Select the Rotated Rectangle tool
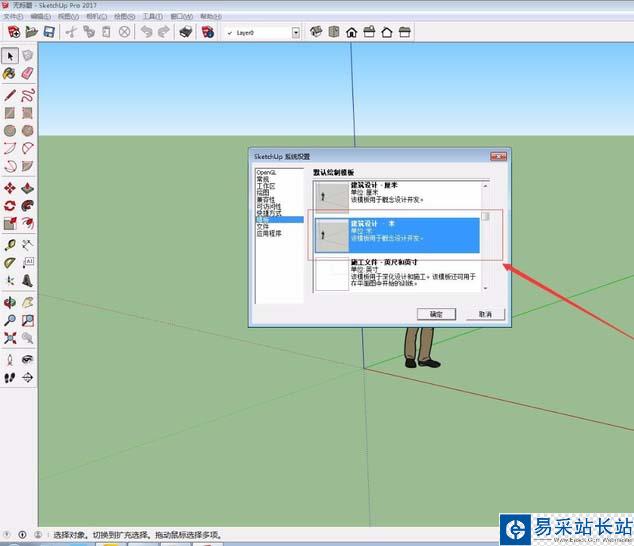 tap(27, 113)
